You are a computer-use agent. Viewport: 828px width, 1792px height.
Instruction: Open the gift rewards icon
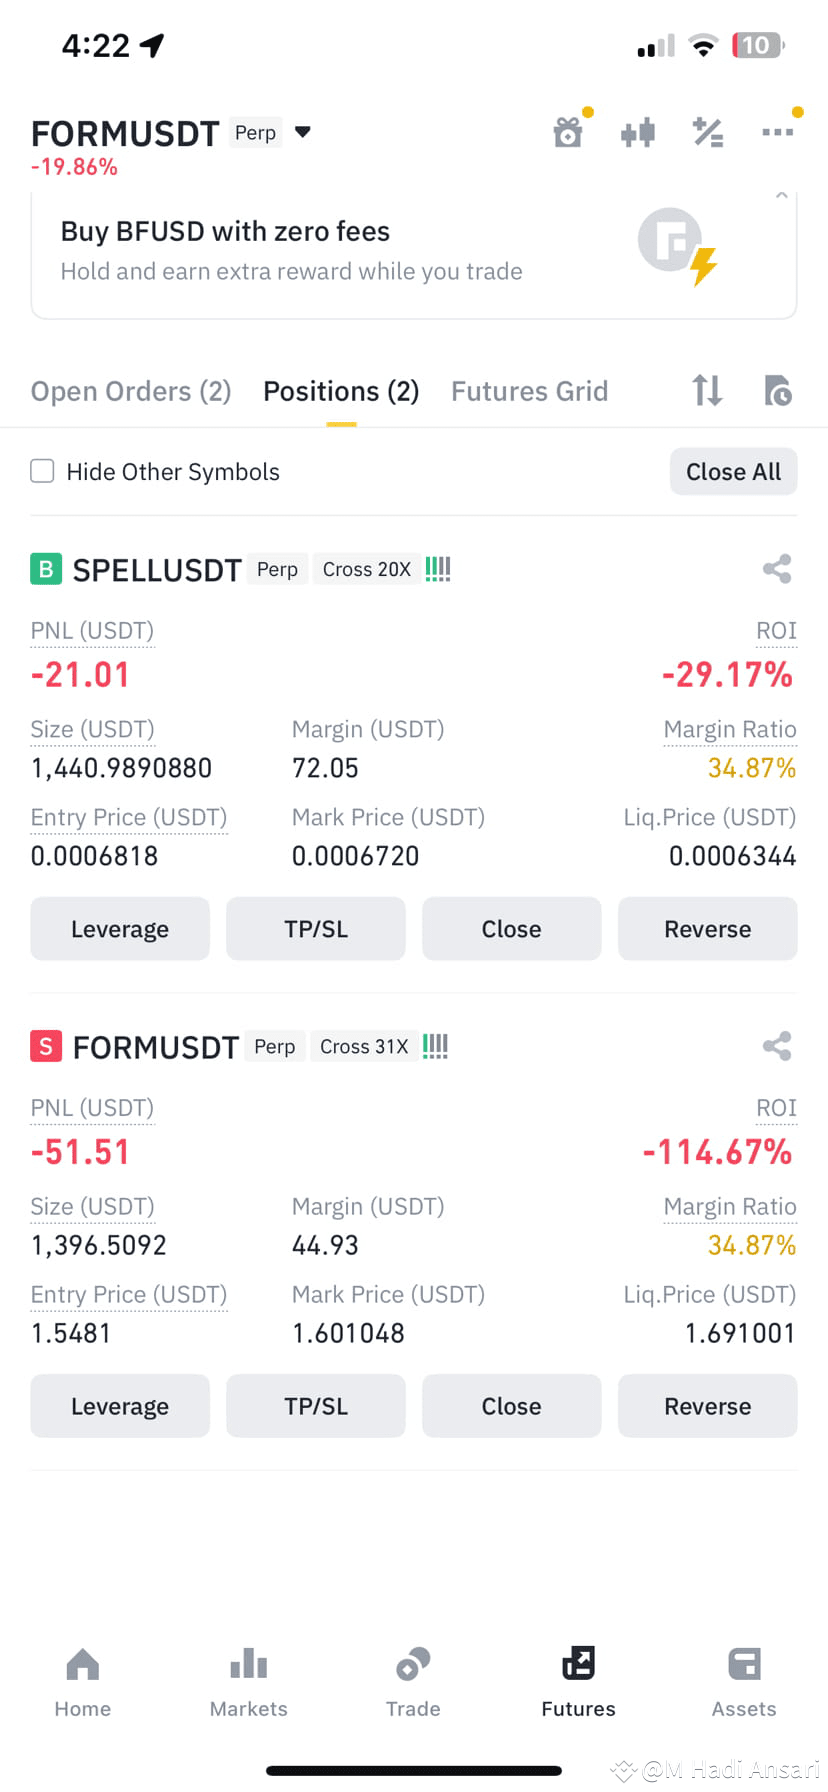[568, 132]
